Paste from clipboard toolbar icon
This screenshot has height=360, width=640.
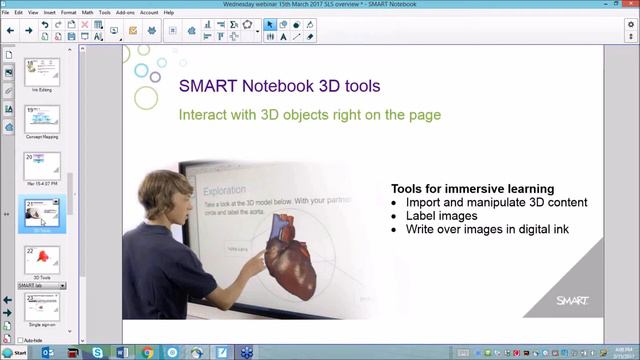(71, 24)
